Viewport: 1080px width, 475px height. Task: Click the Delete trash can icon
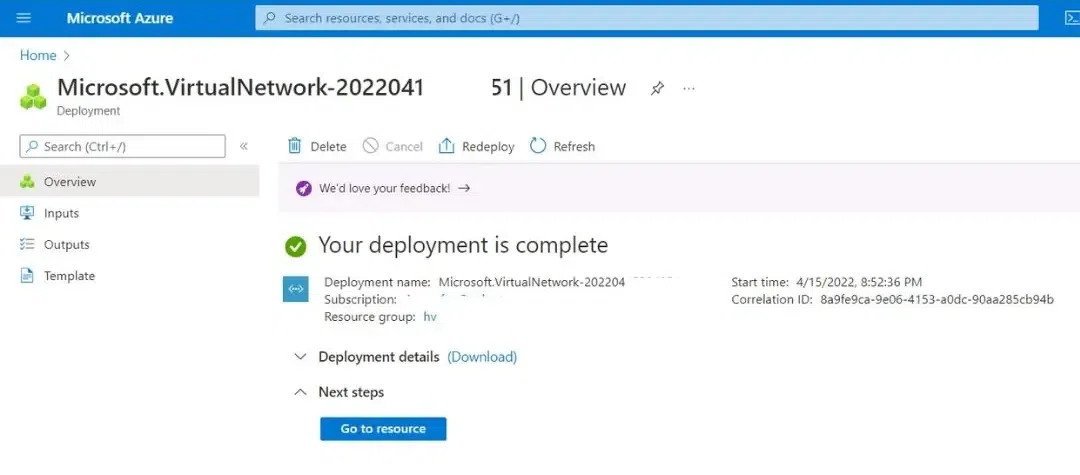pyautogui.click(x=295, y=146)
